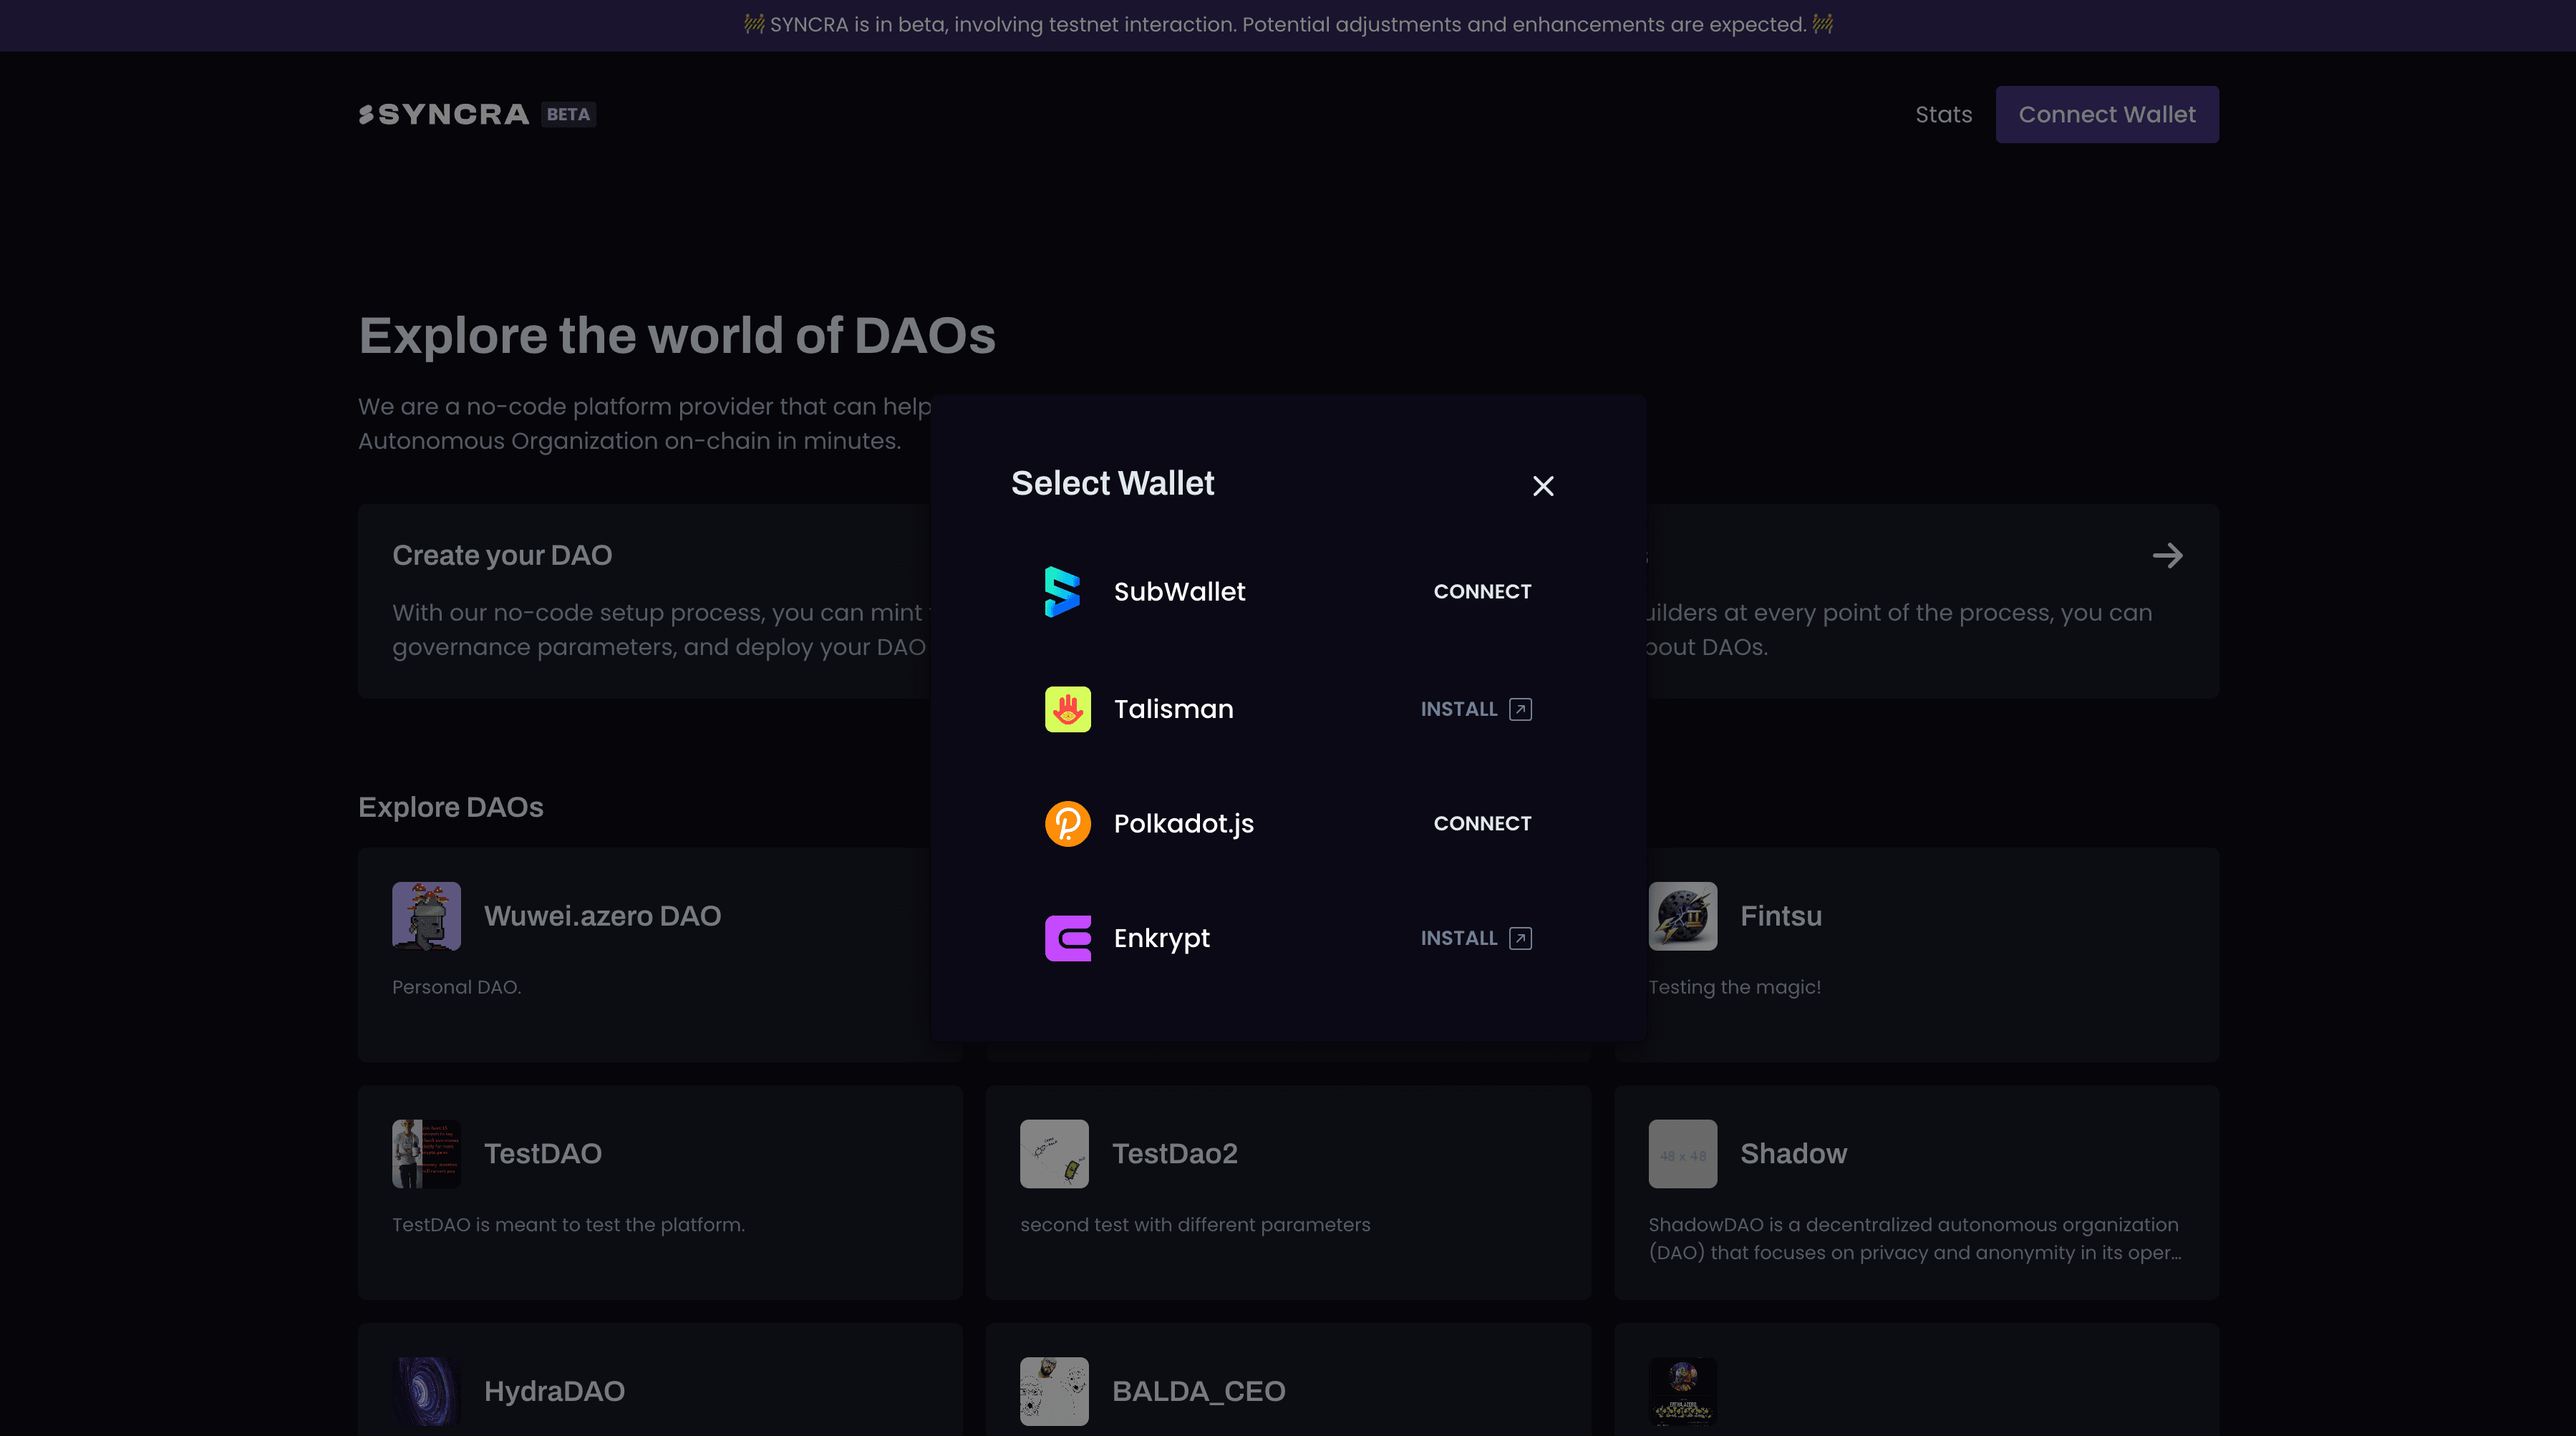Open the TestDAO avatar thumbnail
This screenshot has width=2576, height=1436.
tap(426, 1154)
